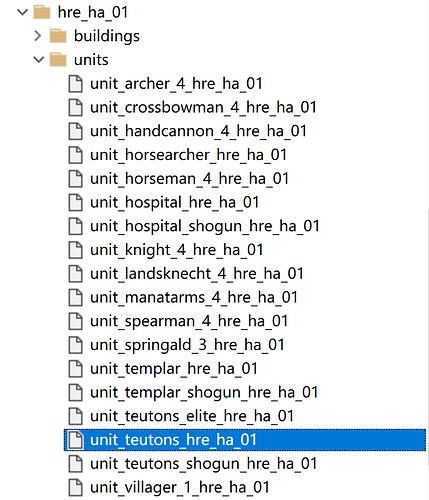
Task: Click file icon for unit_springald_3_hre_ha_01
Action: 76,345
